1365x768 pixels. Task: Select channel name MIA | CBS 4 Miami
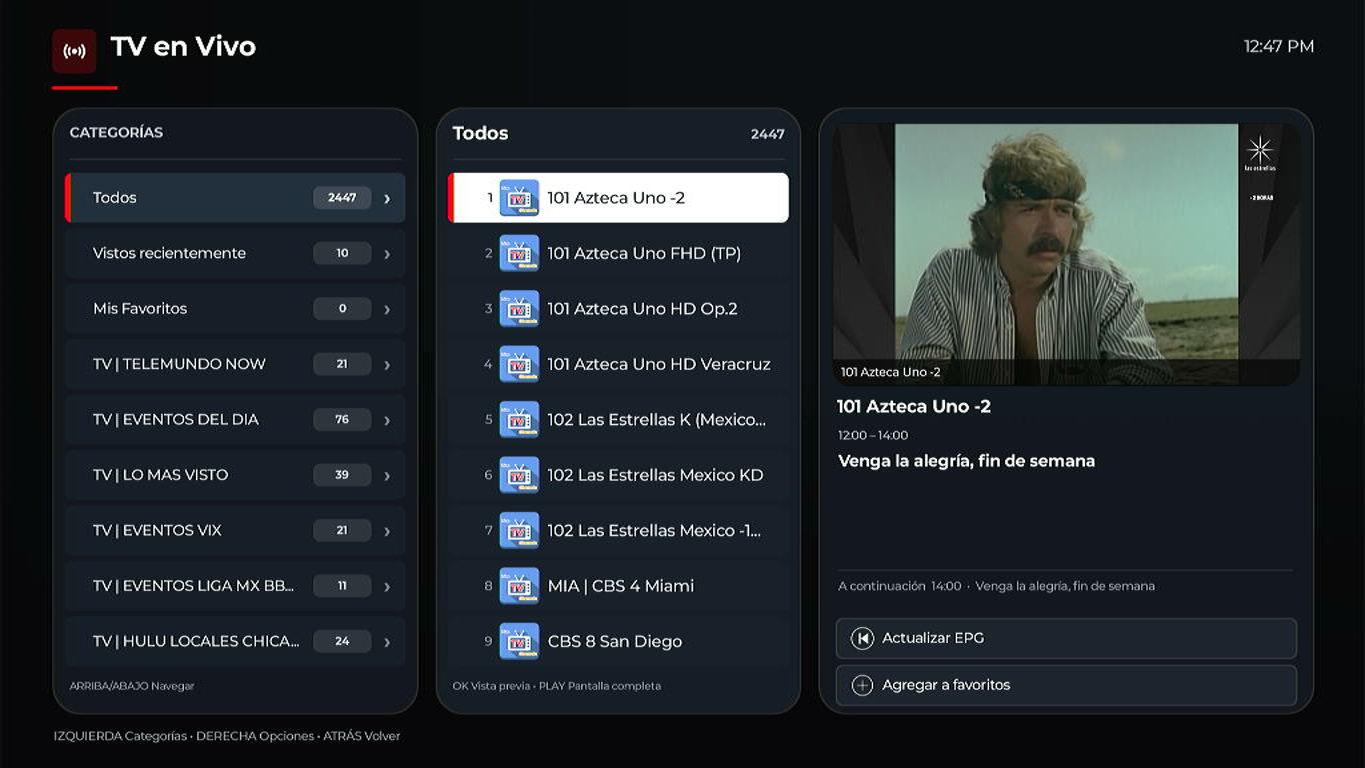(621, 586)
